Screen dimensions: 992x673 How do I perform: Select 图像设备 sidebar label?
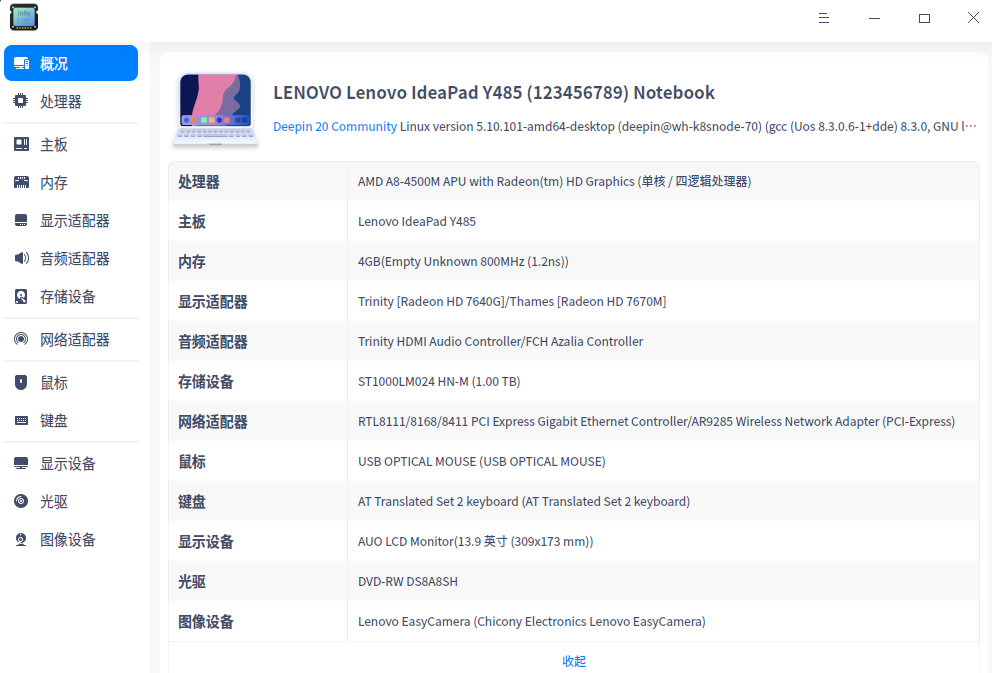(68, 540)
